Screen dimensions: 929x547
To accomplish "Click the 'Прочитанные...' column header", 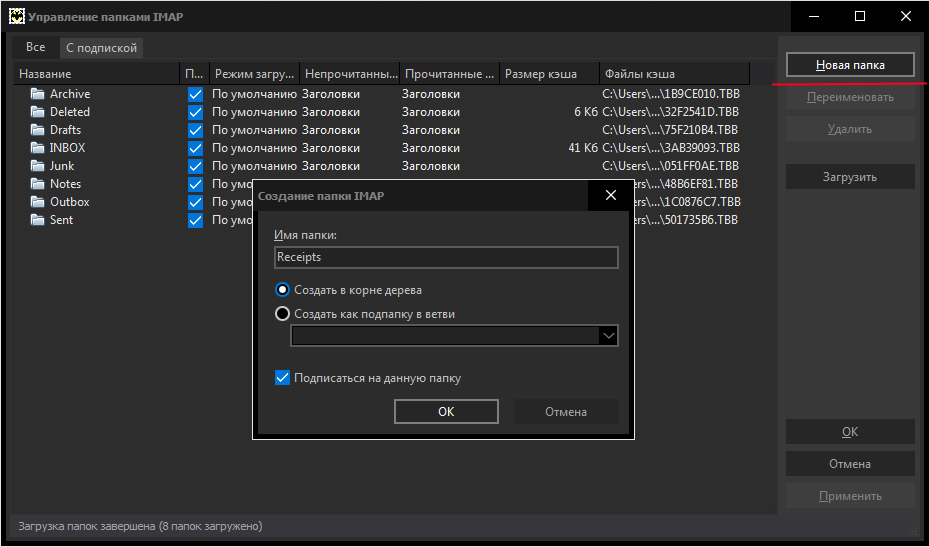I will point(450,74).
